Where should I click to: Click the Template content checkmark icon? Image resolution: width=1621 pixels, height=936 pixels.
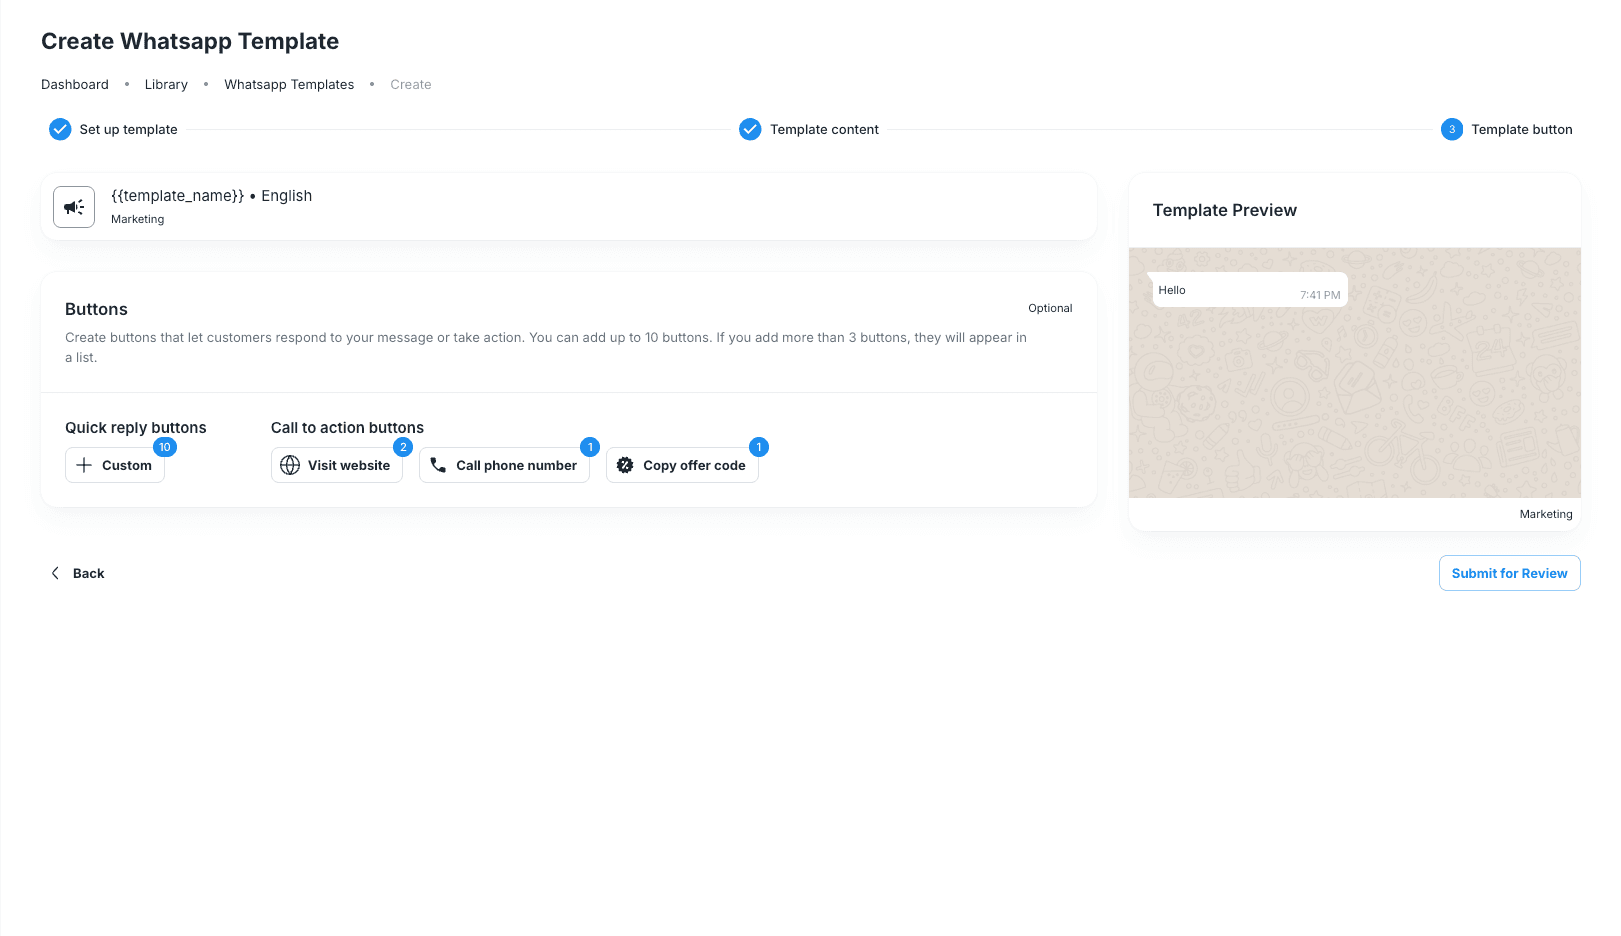(x=750, y=129)
